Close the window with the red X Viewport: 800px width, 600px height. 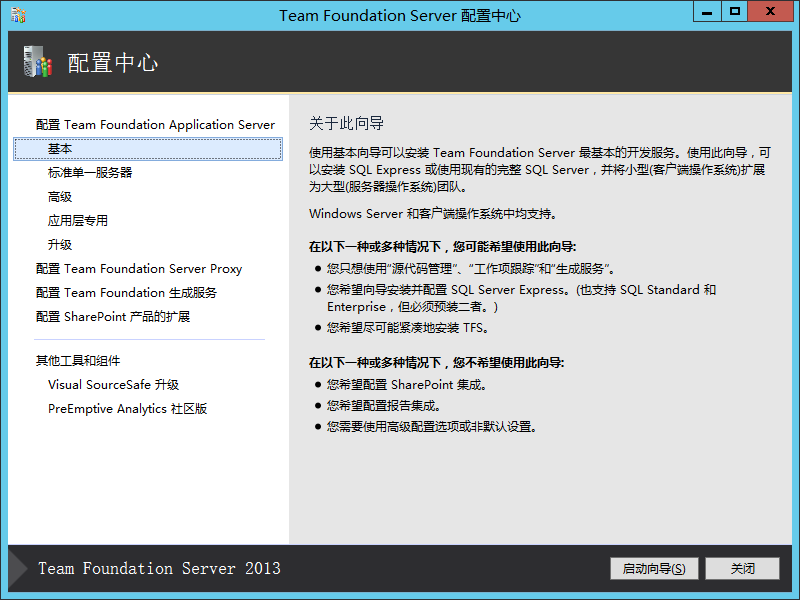pos(771,12)
